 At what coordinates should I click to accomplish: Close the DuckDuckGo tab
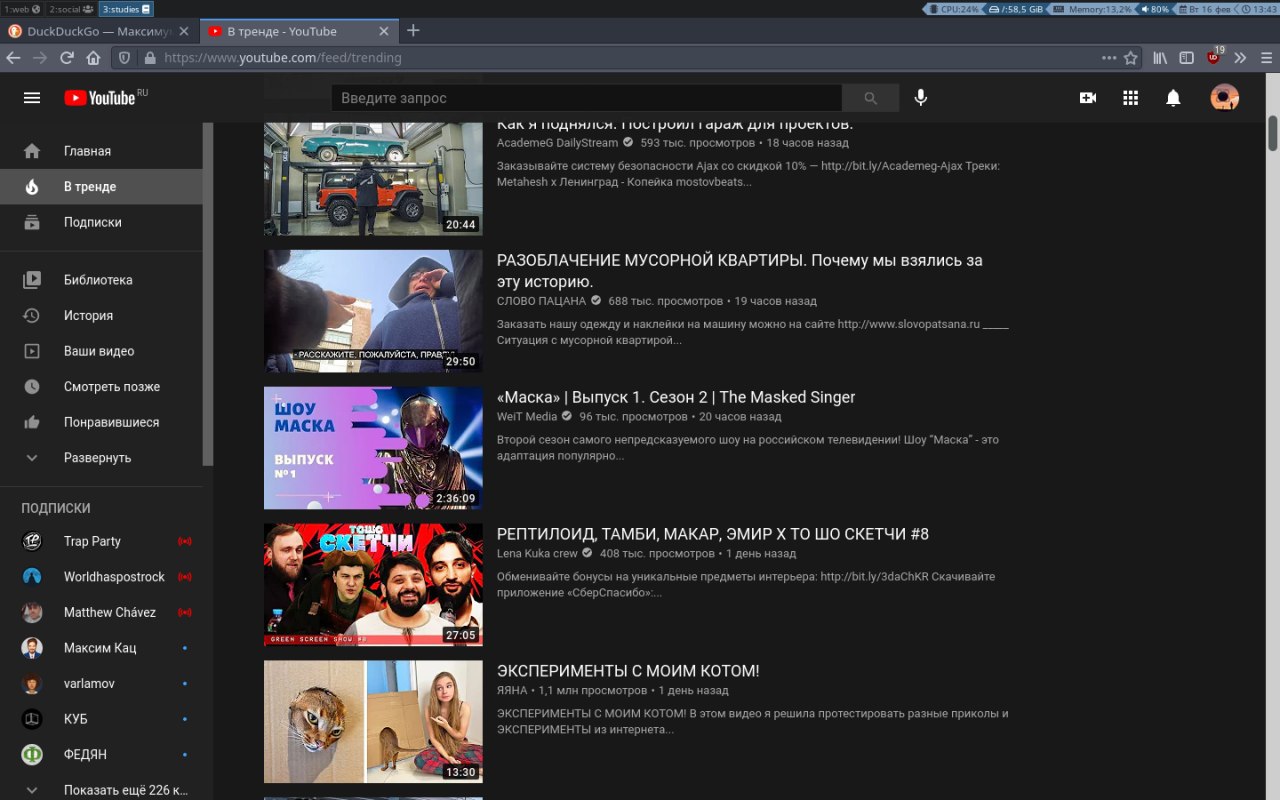pos(184,31)
